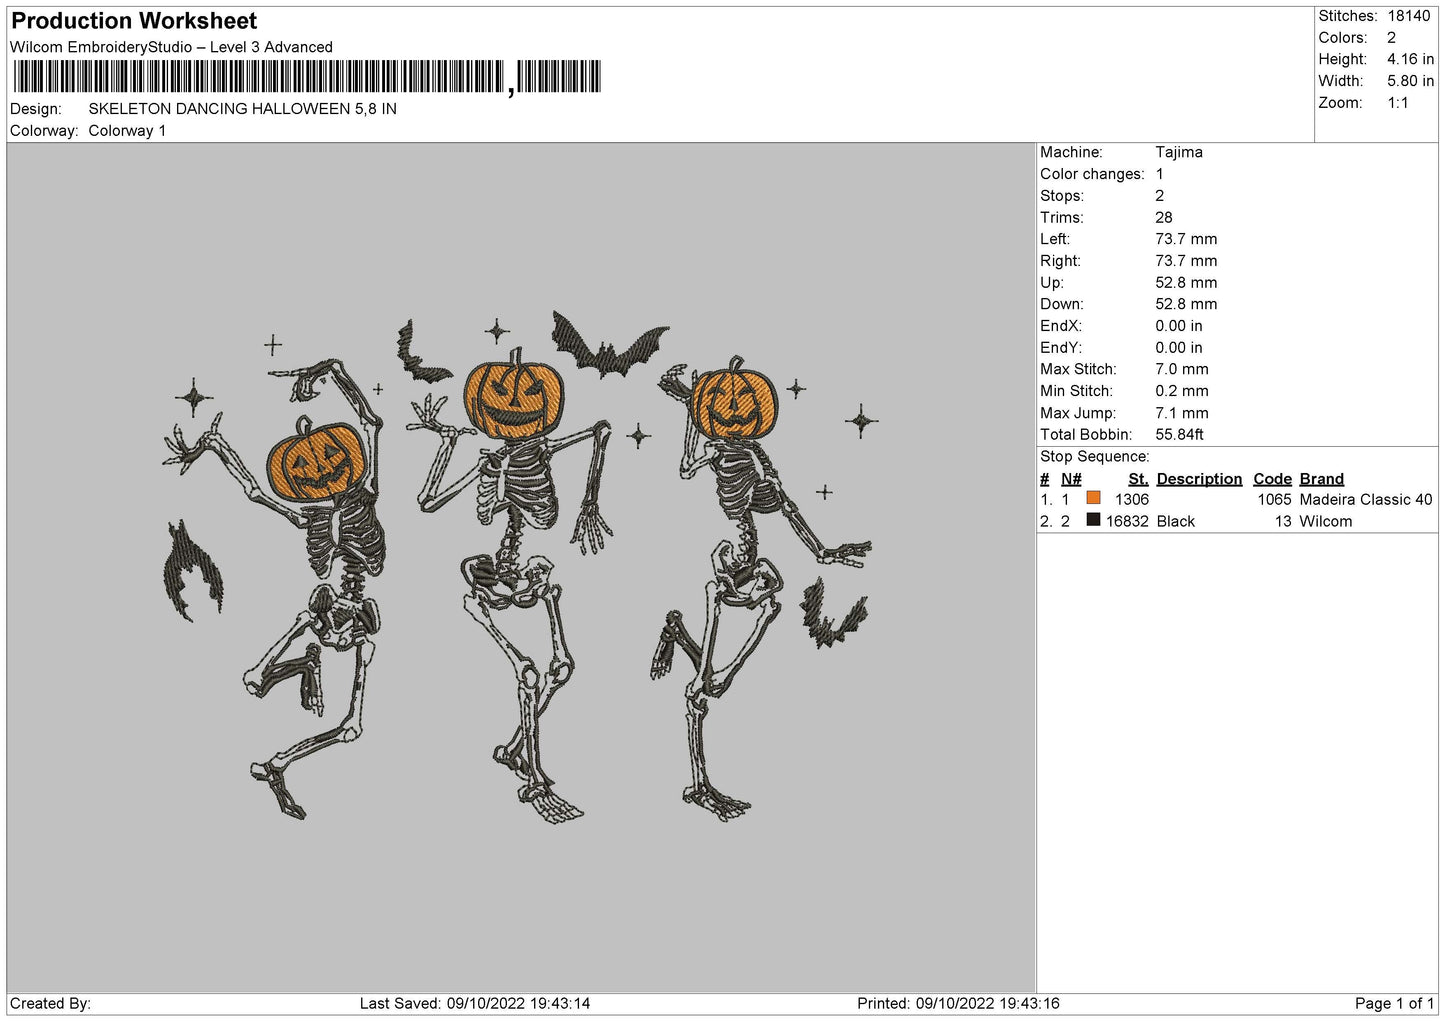Click the worksheet barcode
The image size is (1445, 1021).
coord(307,77)
